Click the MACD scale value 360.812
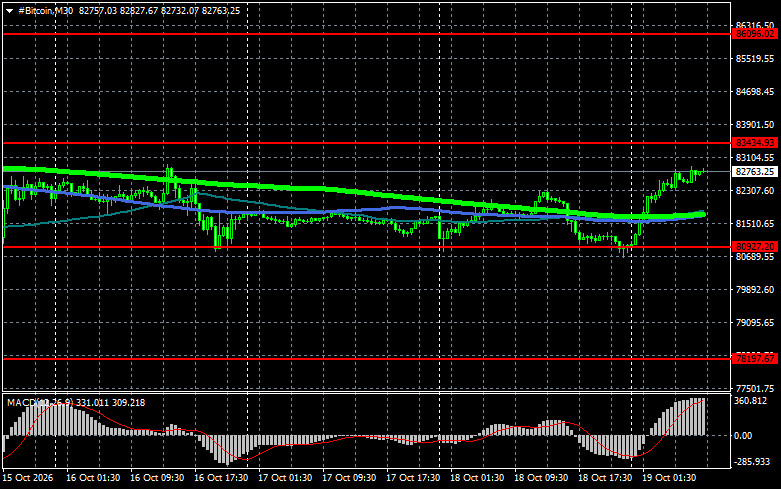The width and height of the screenshot is (781, 489). (x=751, y=401)
